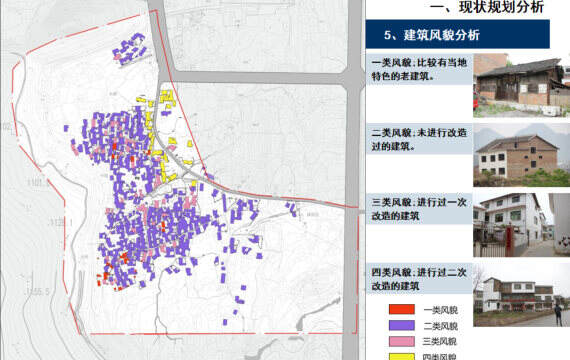The height and width of the screenshot is (360, 570).
Task: Click the 三类风貌 description text box
Action: [x=419, y=209]
